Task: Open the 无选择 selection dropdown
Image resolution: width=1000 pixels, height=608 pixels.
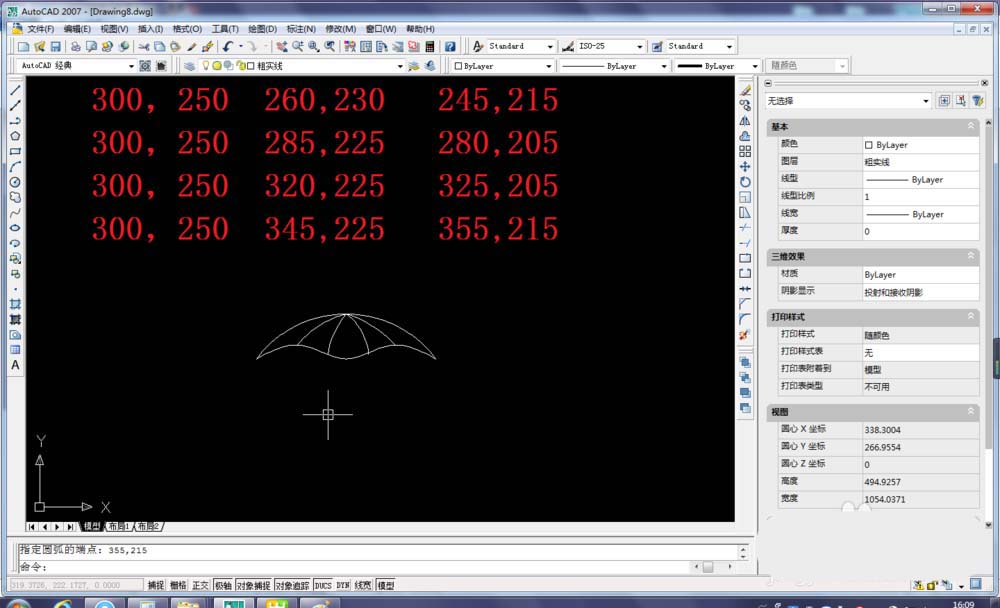Action: pyautogui.click(x=925, y=101)
